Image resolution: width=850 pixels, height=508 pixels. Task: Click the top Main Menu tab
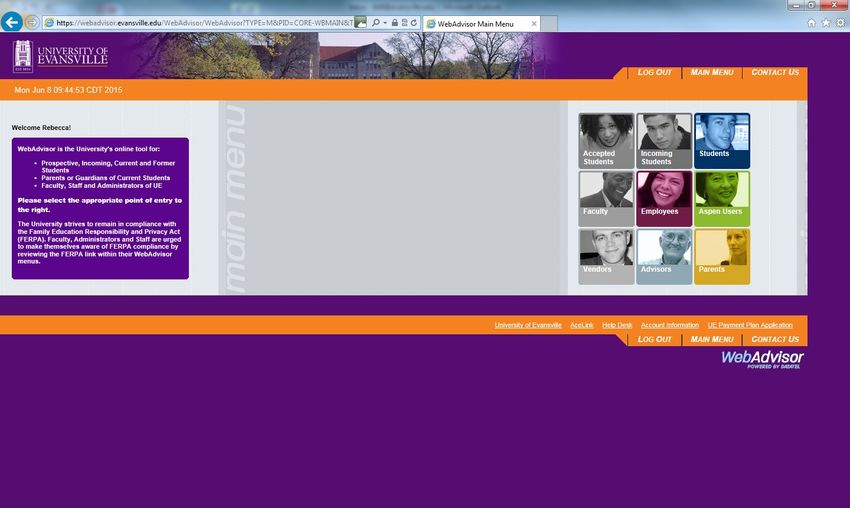tap(712, 72)
